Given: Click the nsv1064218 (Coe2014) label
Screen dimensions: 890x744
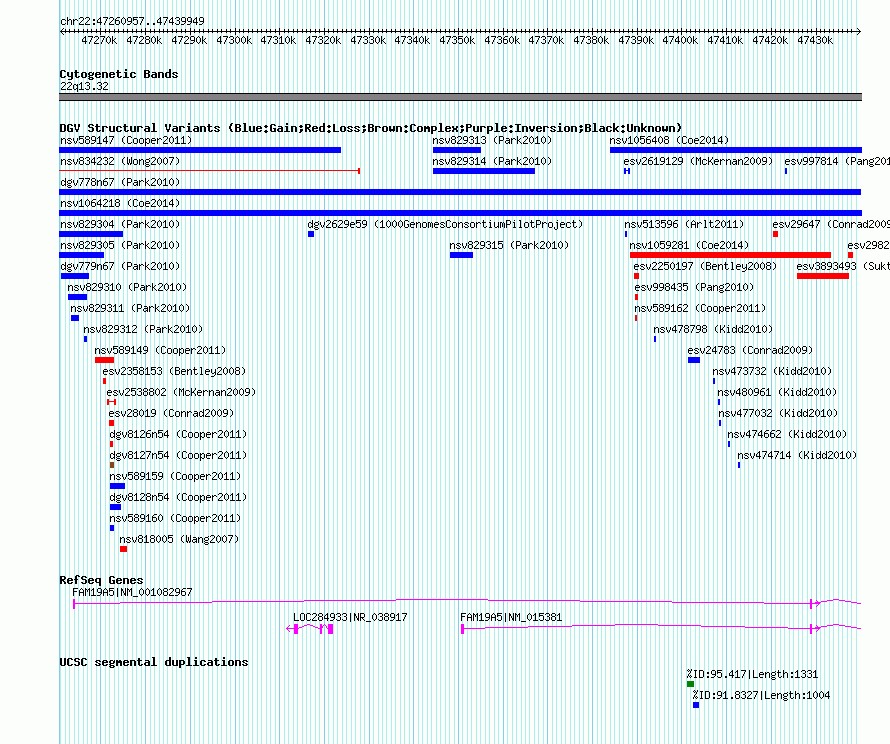Looking at the screenshot, I should point(120,203).
